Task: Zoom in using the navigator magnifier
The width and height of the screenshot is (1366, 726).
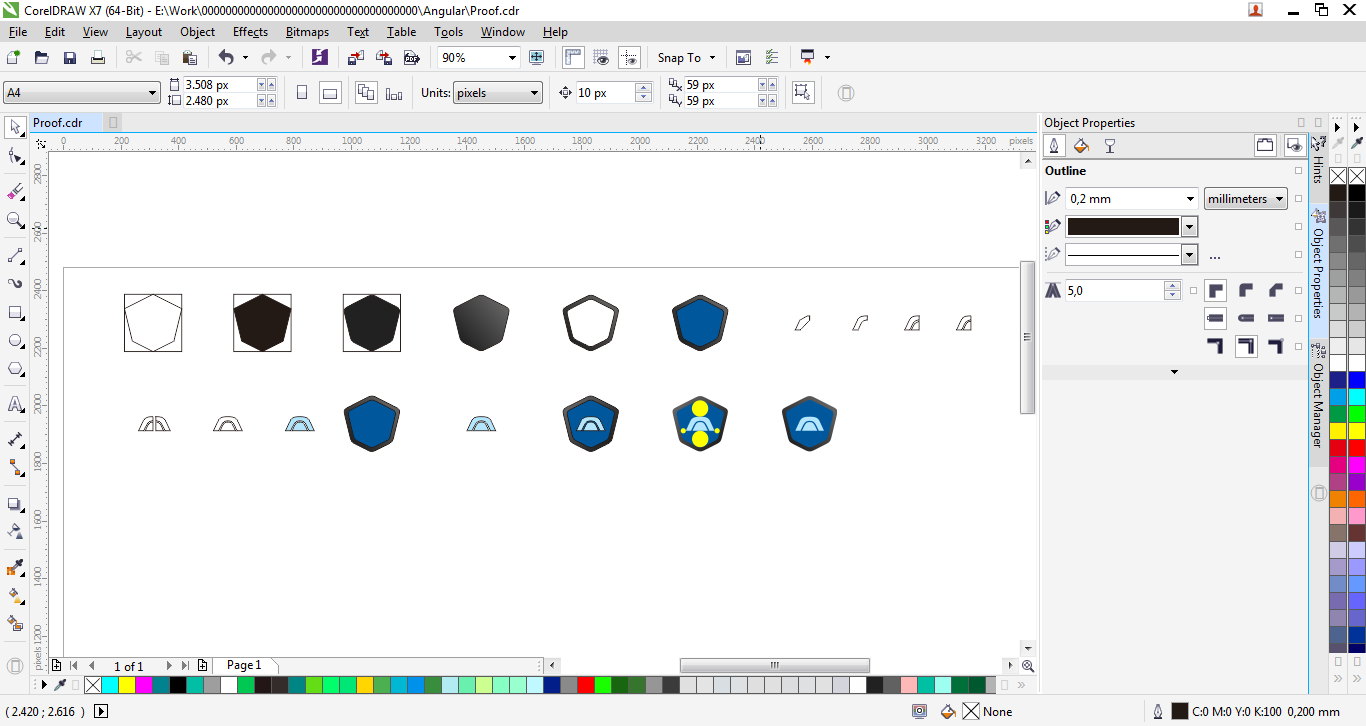Action: pyautogui.click(x=1028, y=666)
